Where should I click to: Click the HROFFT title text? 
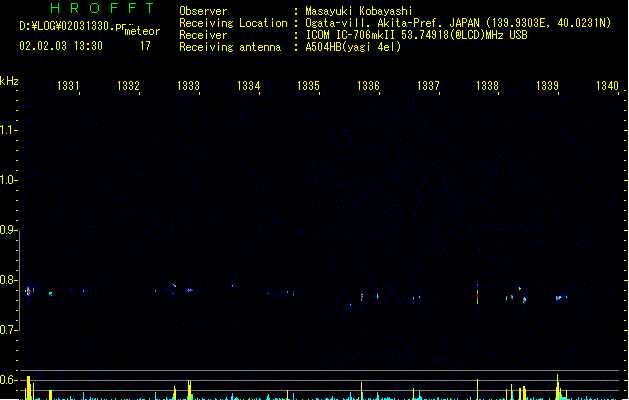coord(102,8)
